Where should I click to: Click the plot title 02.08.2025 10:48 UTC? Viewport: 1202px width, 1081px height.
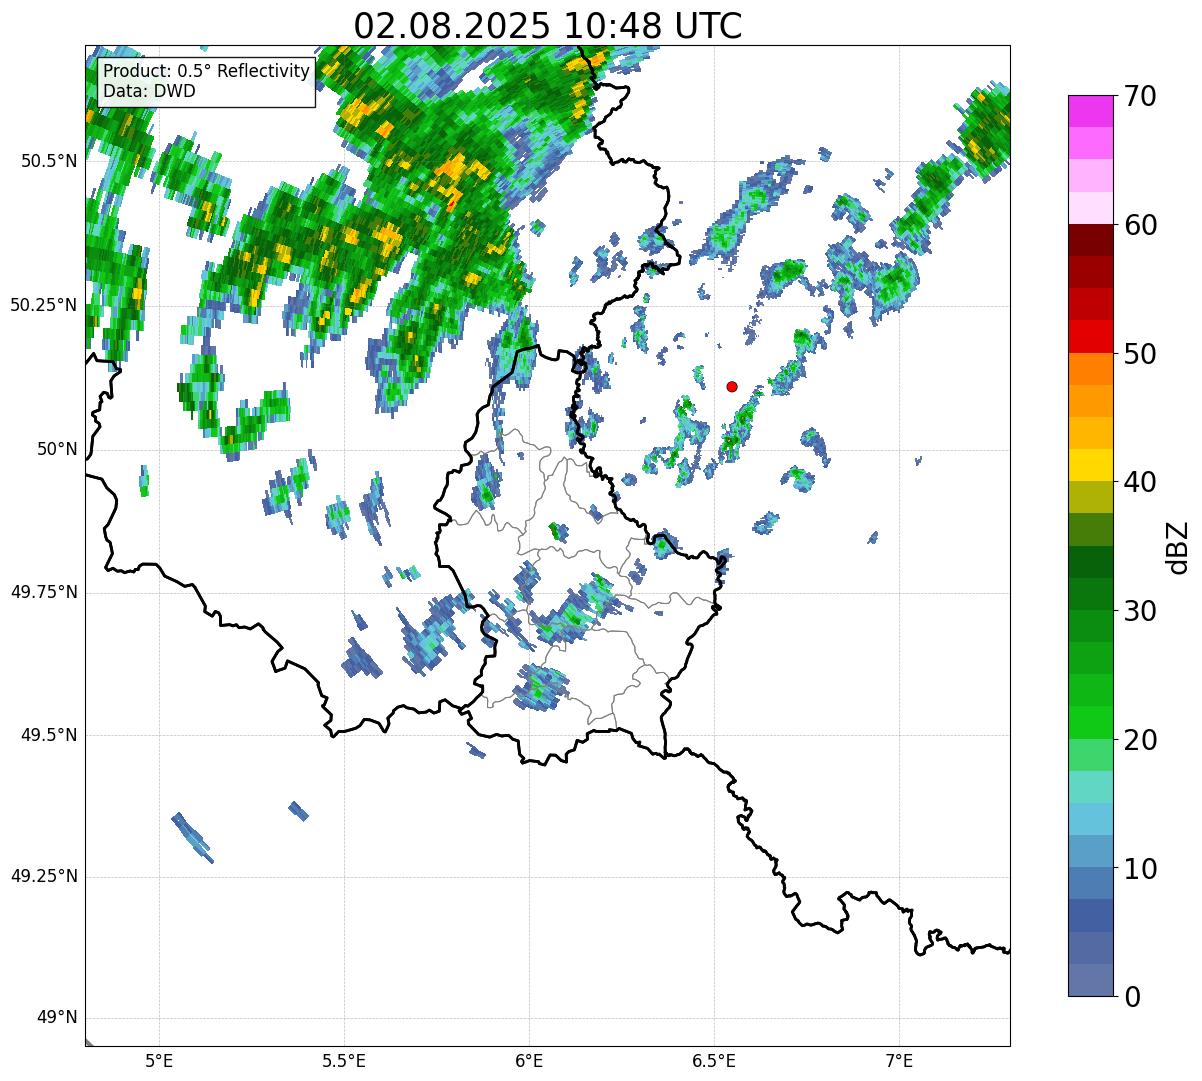coord(548,26)
